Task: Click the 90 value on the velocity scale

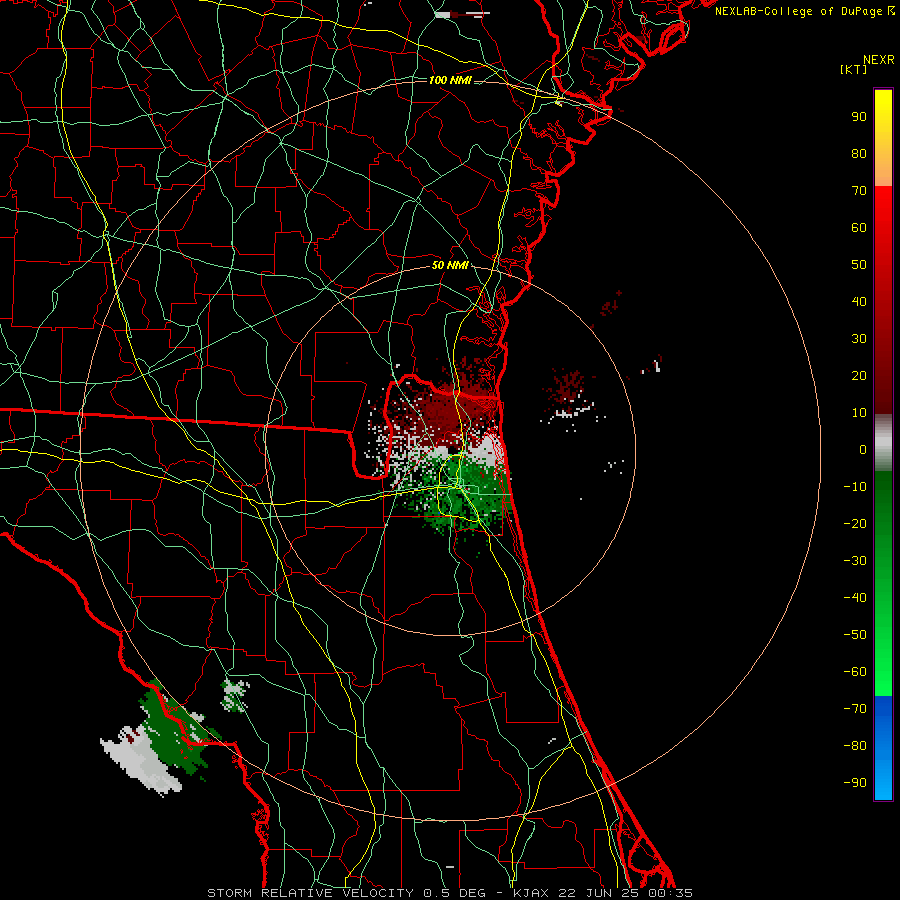Action: click(x=859, y=117)
